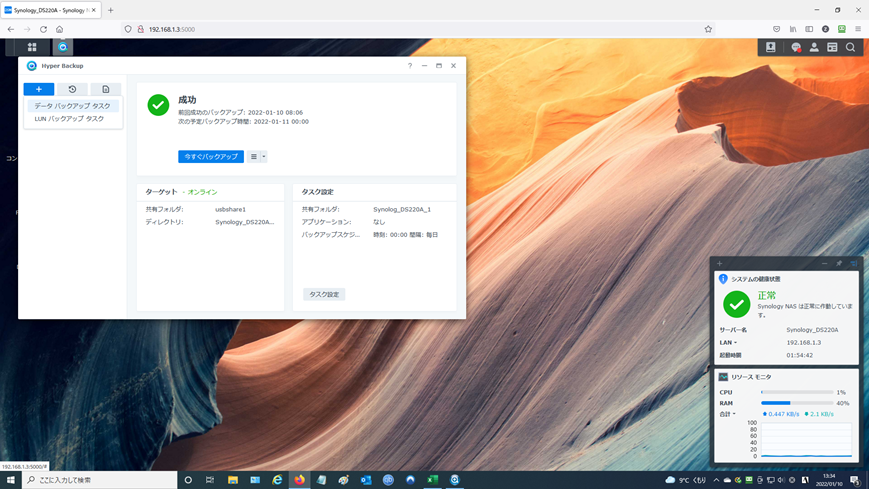This screenshot has width=869, height=489.
Task: Click the Resource Monitor widget icon
Action: click(x=723, y=377)
